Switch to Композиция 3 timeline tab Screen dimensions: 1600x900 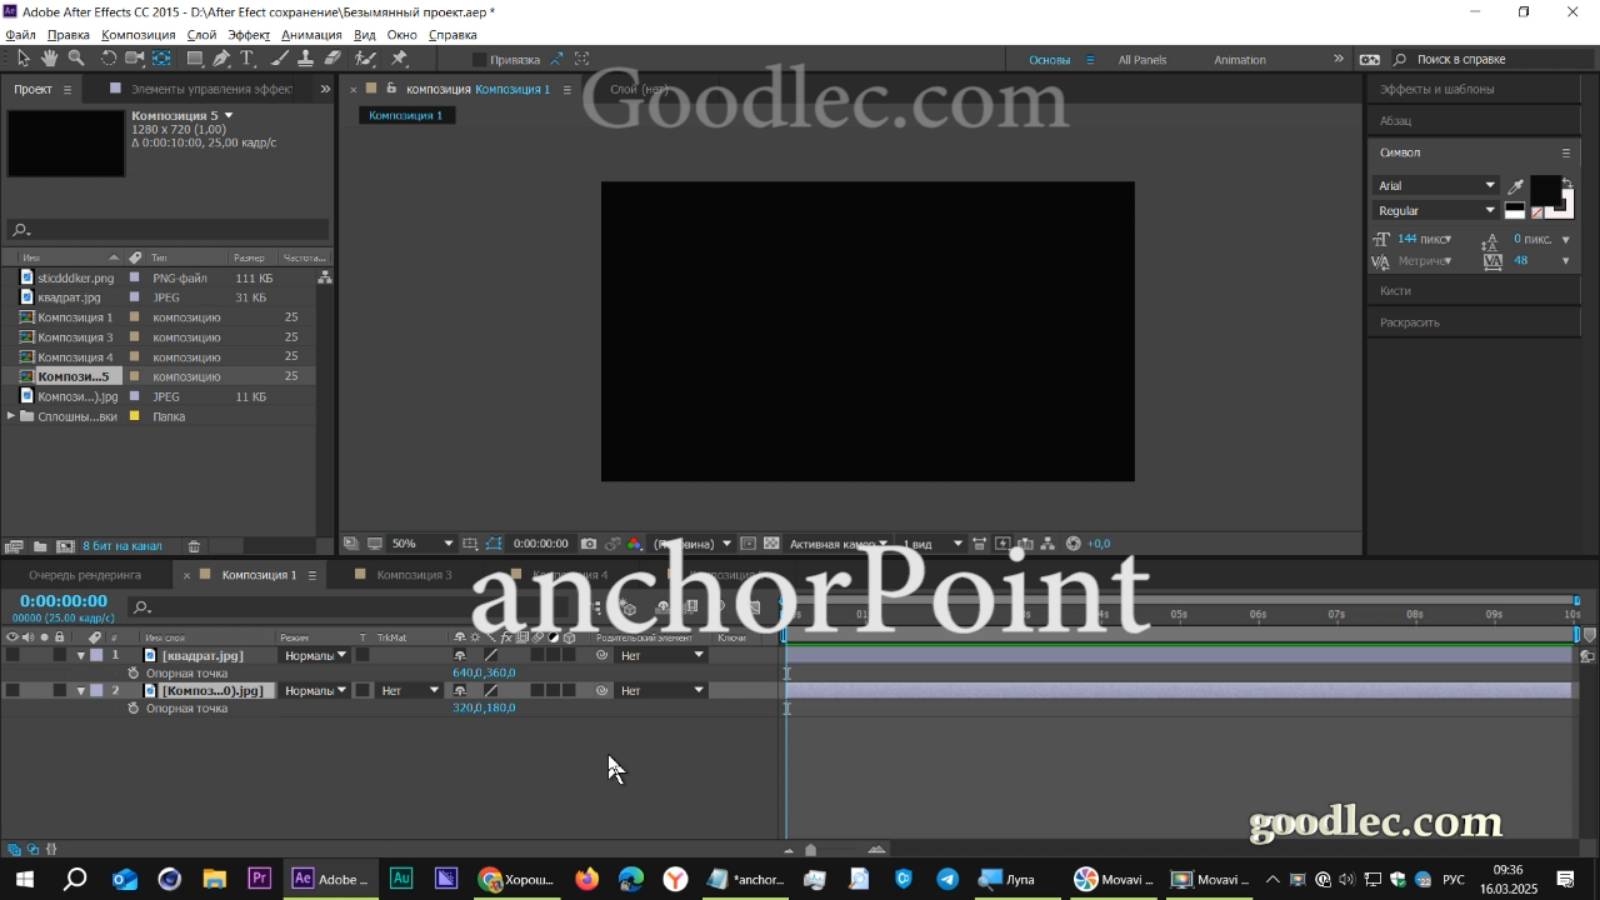413,575
